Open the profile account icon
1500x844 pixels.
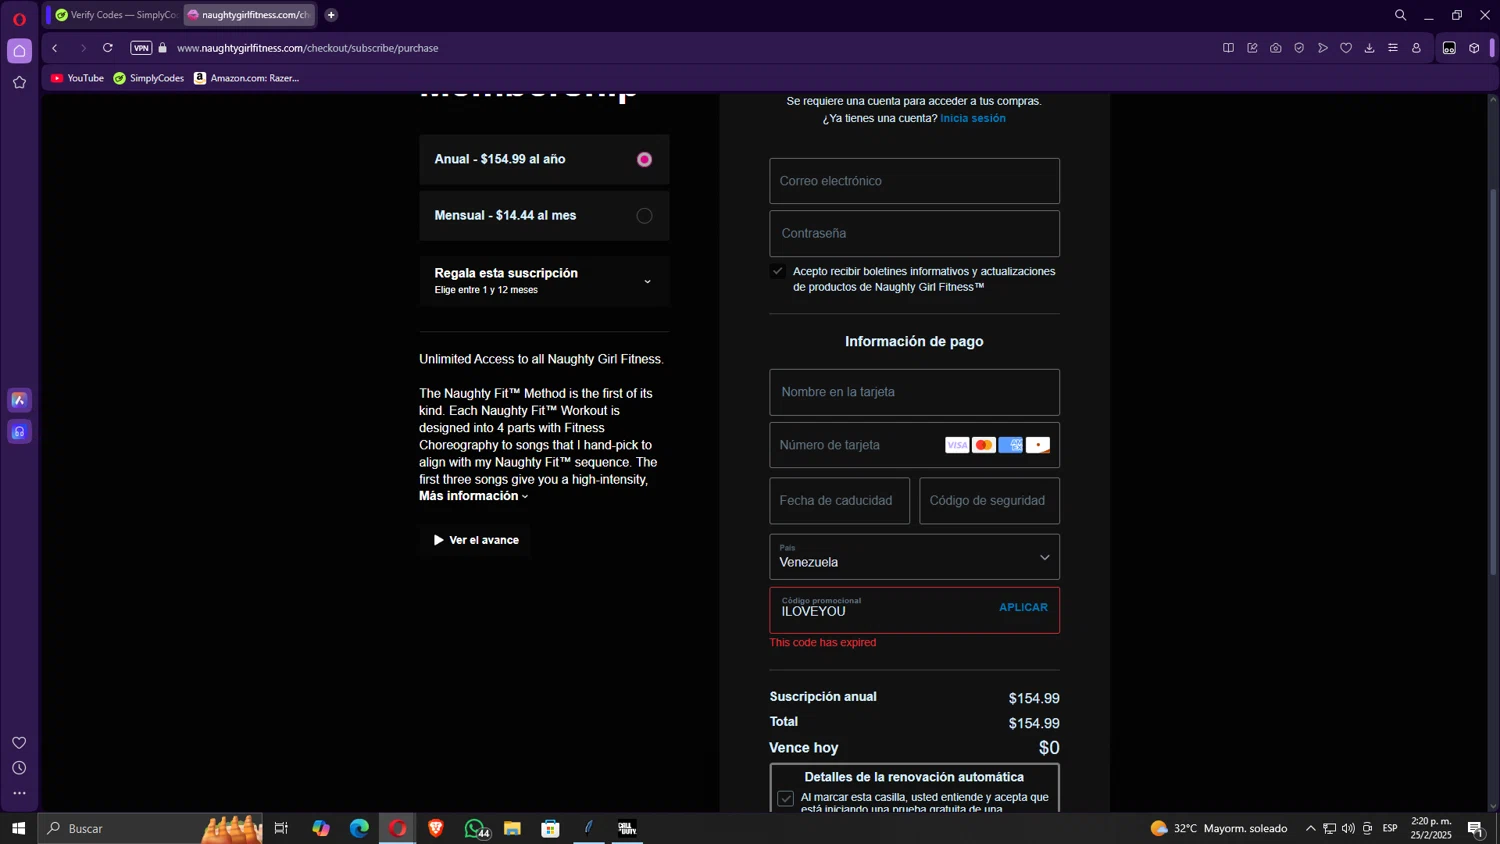1416,48
